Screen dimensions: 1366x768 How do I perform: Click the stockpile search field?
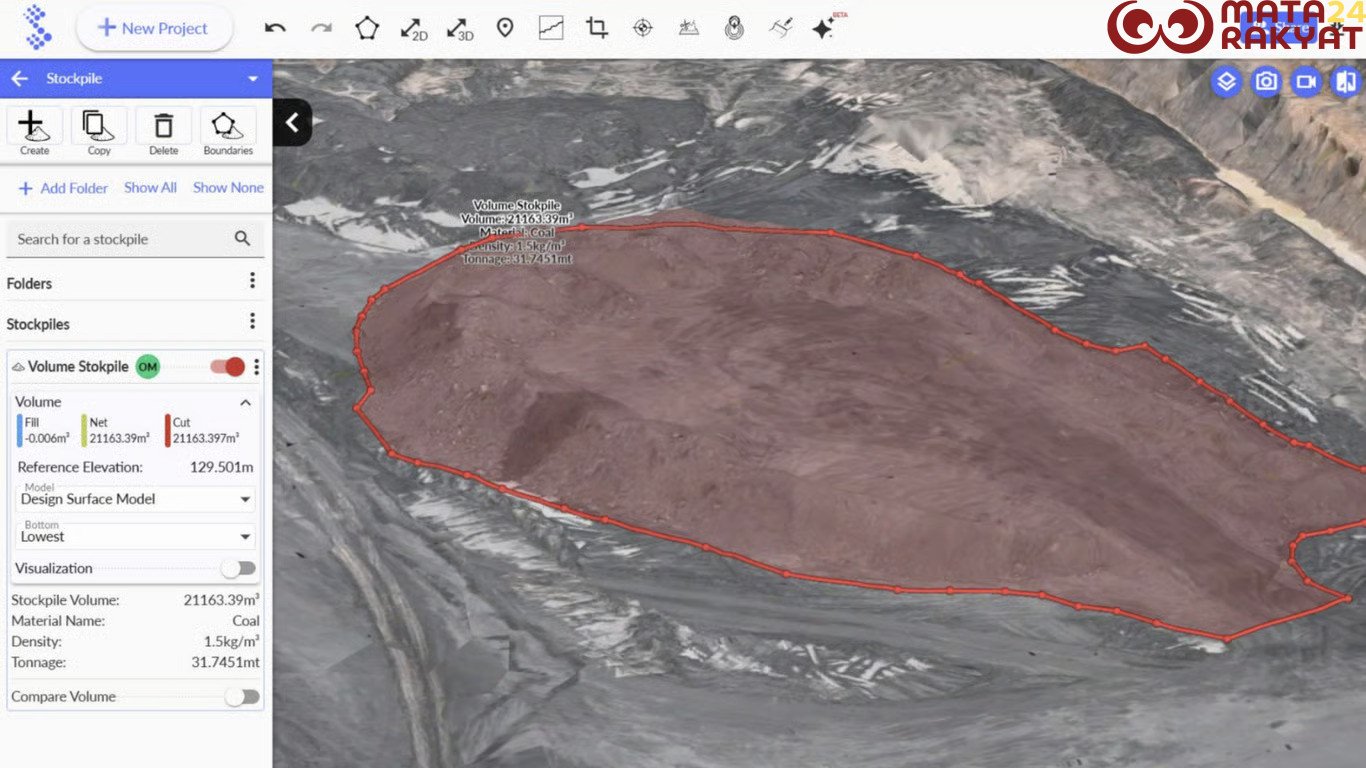coord(120,239)
